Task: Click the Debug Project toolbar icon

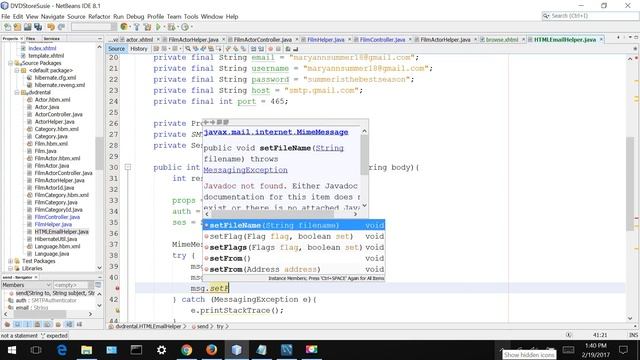Action: coord(171,27)
